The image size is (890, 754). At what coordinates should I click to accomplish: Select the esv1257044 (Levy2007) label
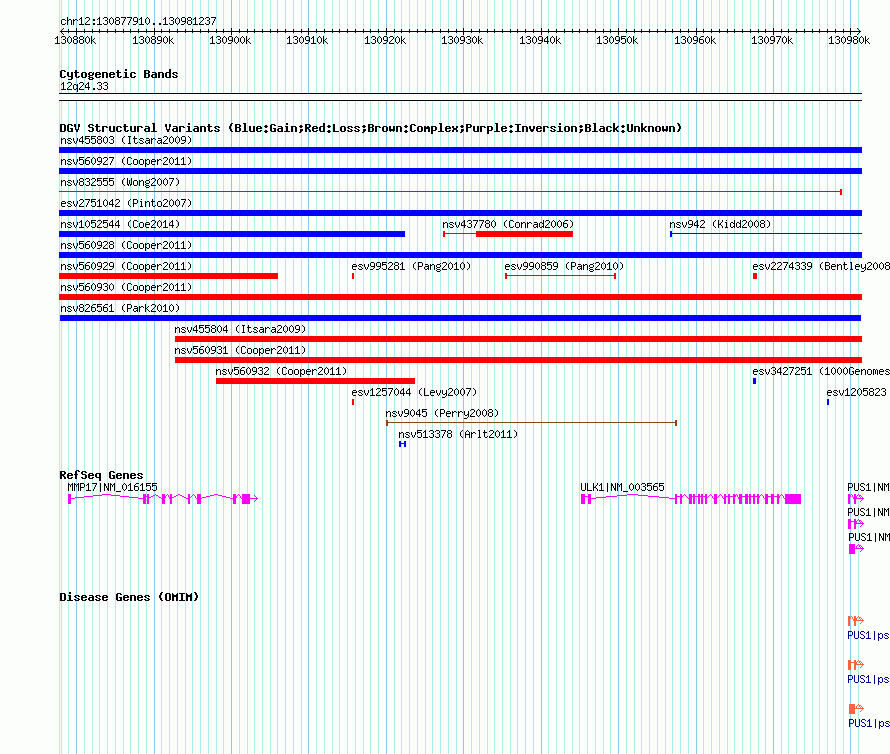(414, 392)
